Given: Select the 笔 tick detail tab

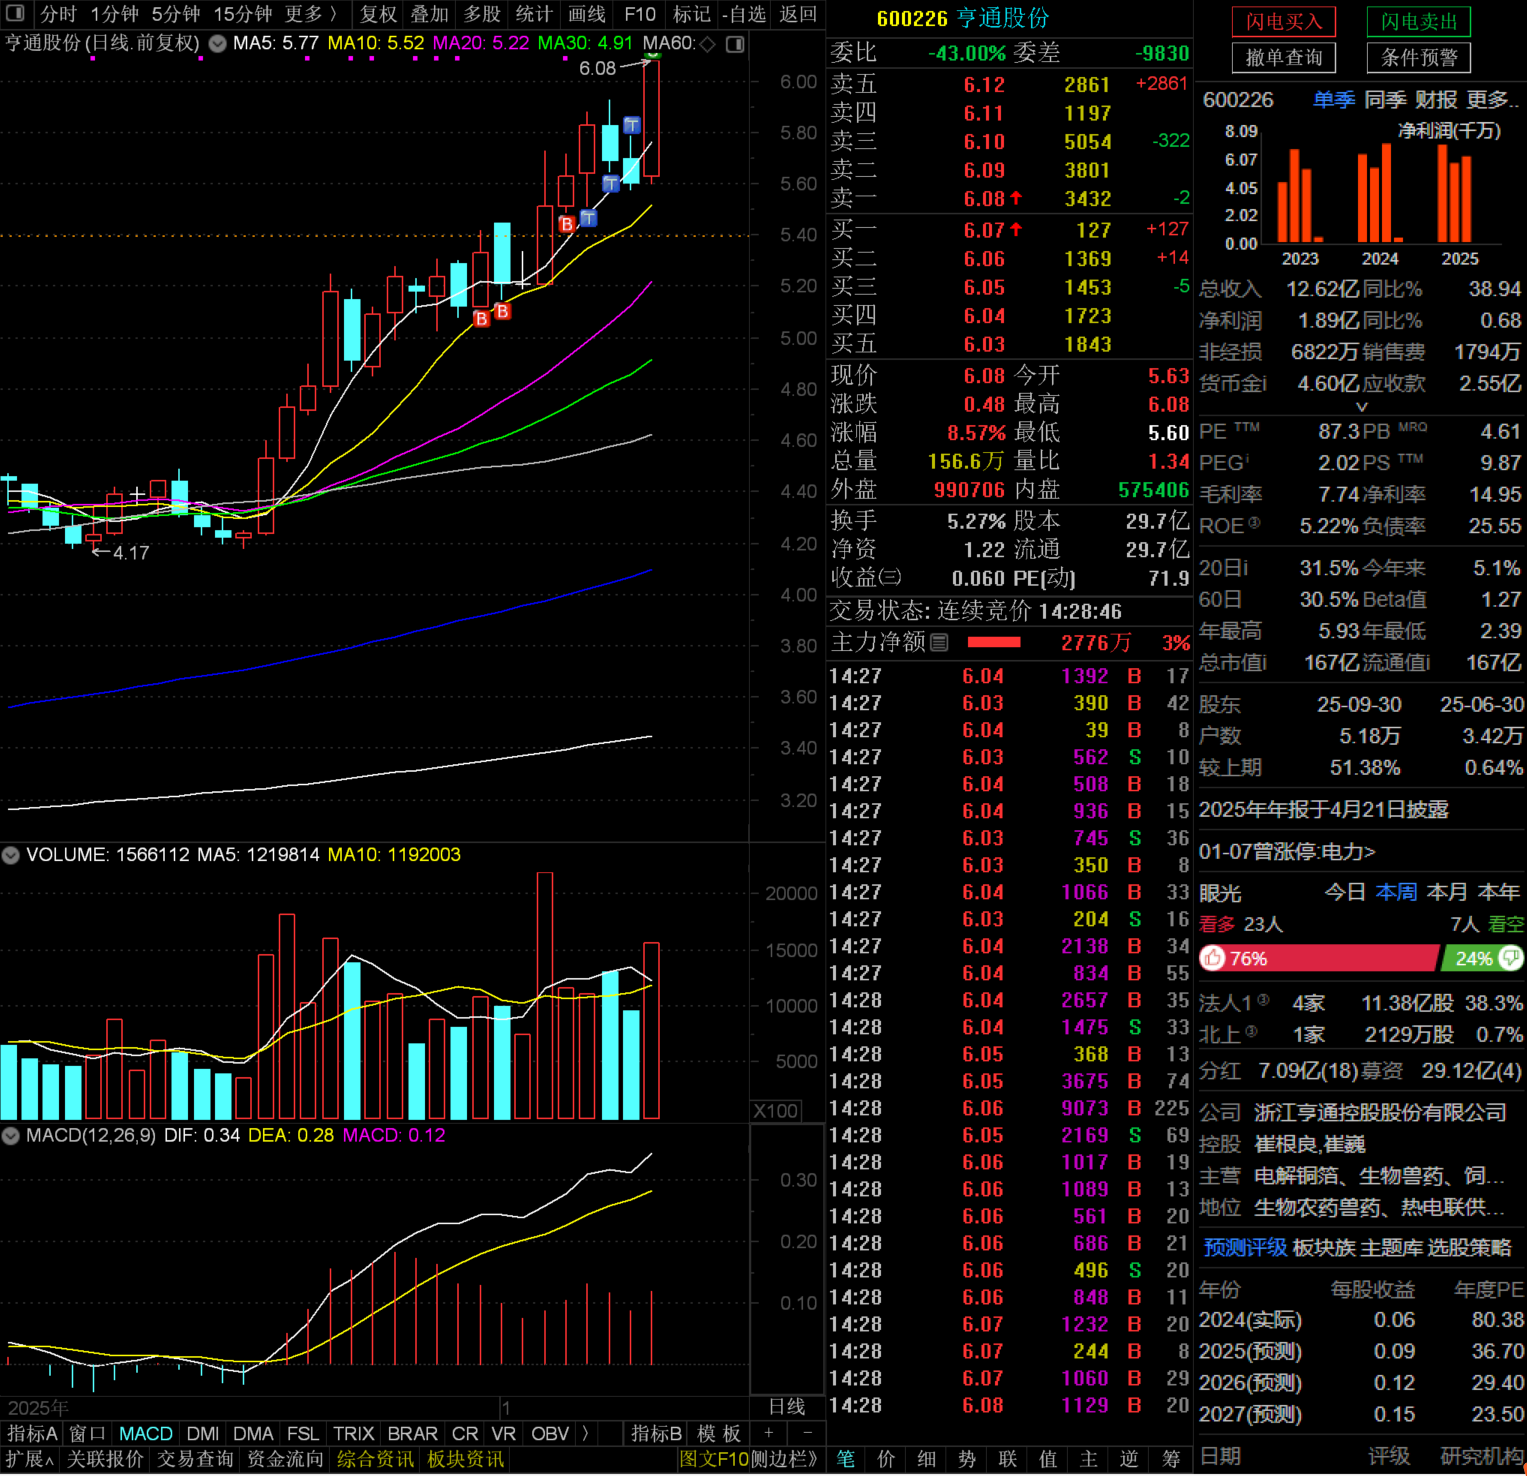Looking at the screenshot, I should point(846,1460).
